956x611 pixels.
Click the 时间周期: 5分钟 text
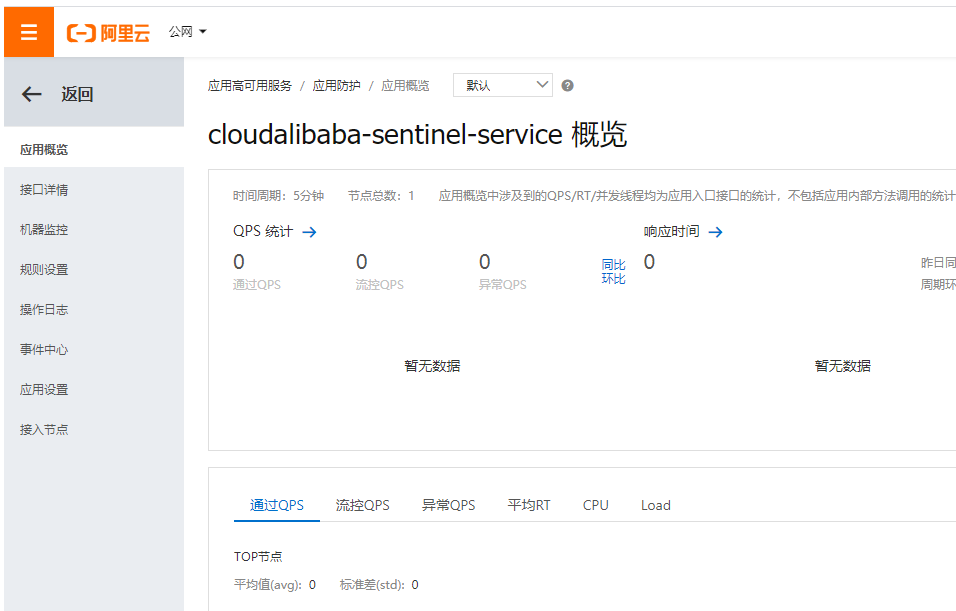click(x=279, y=196)
